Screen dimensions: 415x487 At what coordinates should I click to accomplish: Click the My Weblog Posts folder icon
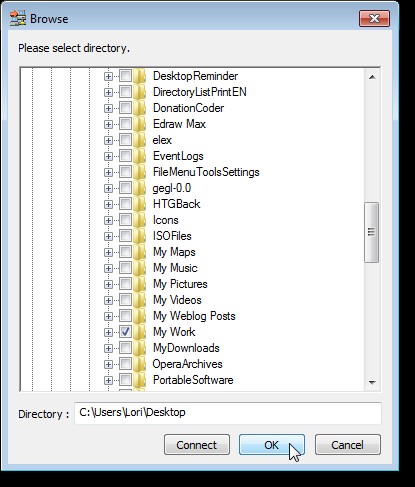(x=139, y=316)
